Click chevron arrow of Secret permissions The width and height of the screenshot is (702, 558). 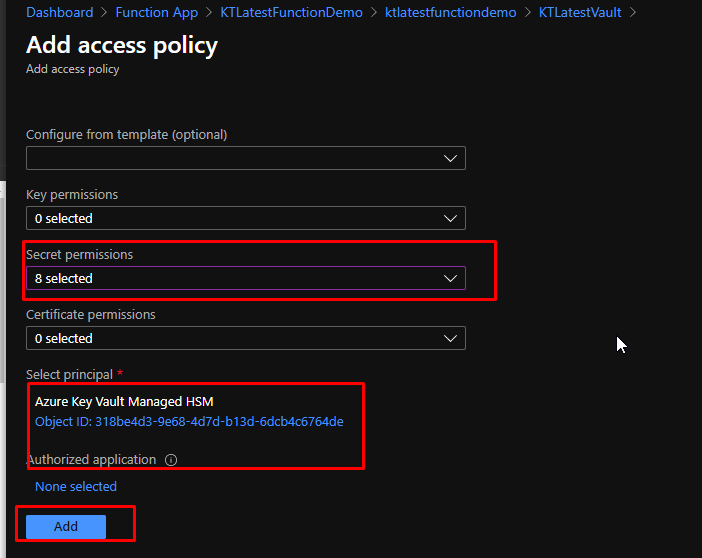click(450, 279)
